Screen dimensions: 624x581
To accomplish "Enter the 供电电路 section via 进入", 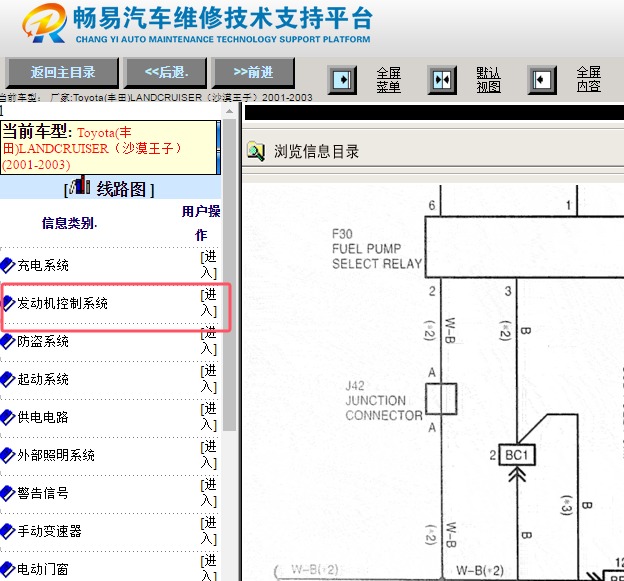I will click(209, 417).
